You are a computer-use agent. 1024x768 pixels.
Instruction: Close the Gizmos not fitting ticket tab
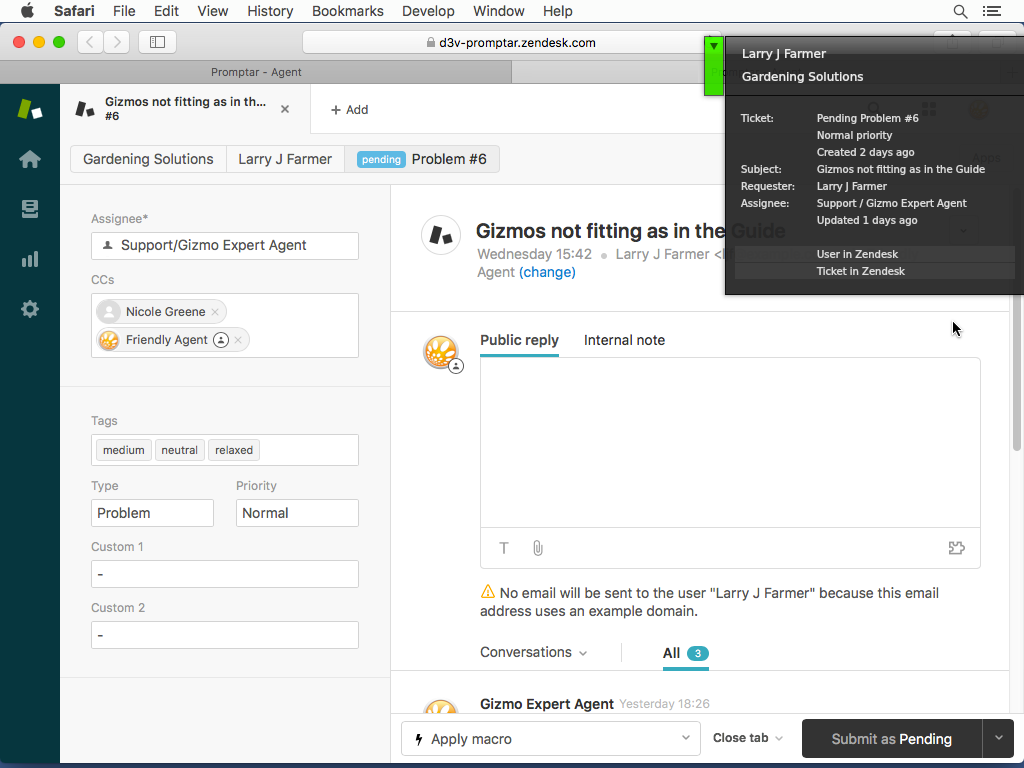(x=285, y=109)
